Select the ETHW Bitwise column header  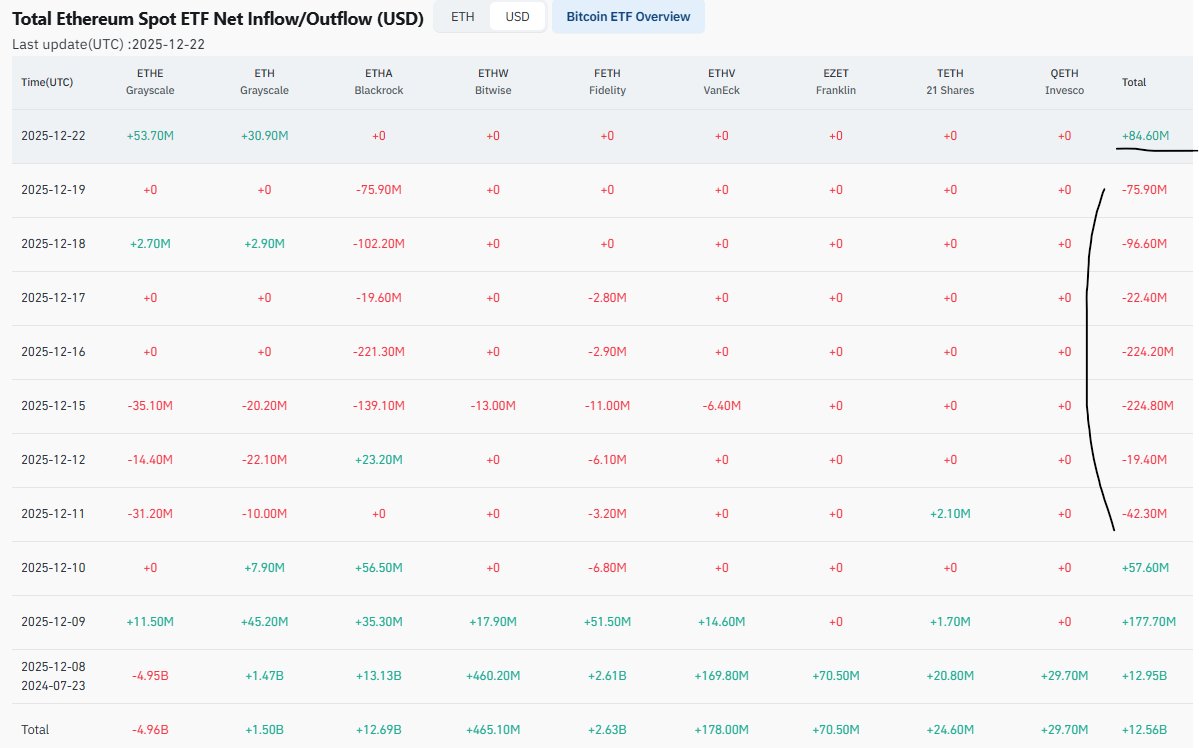pos(492,82)
